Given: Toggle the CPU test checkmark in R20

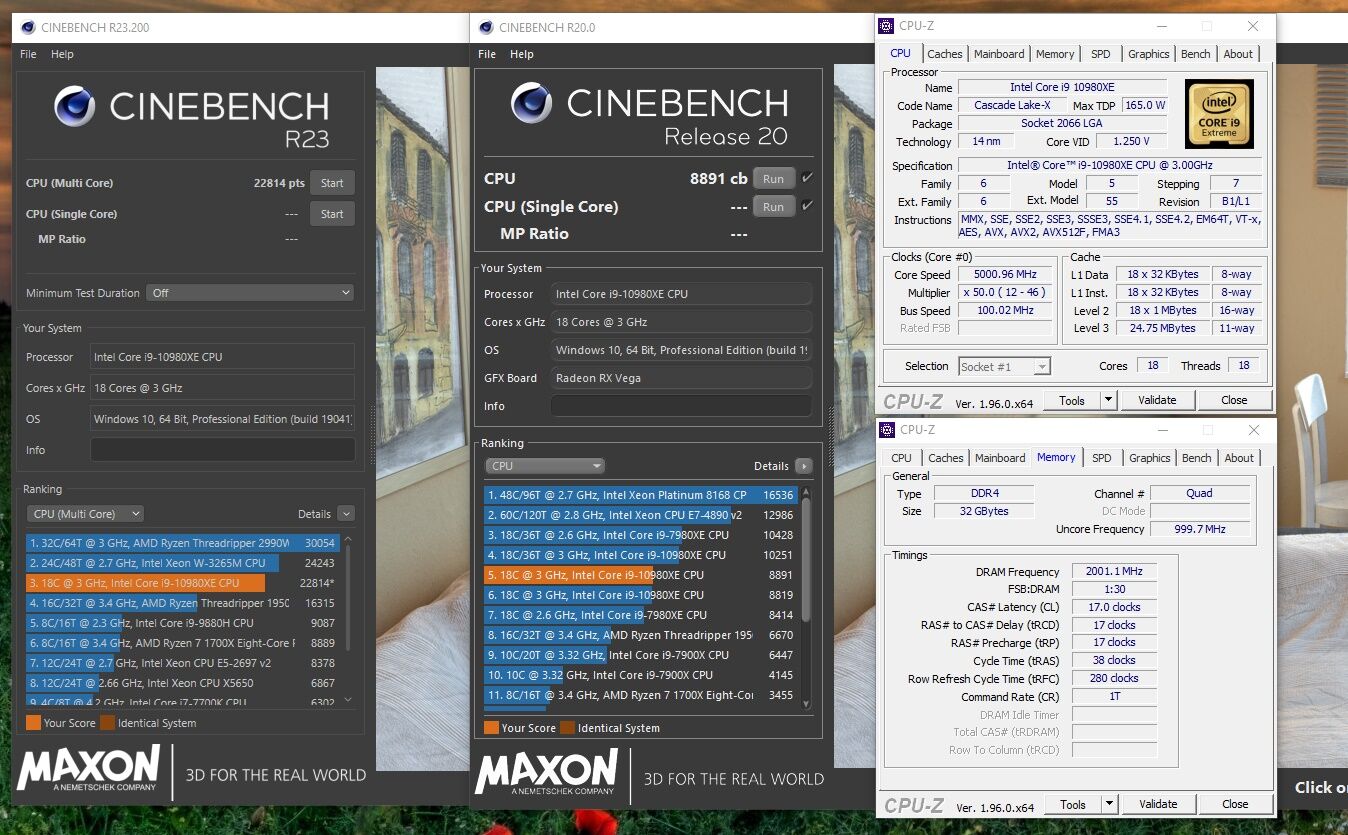Looking at the screenshot, I should pos(807,178).
